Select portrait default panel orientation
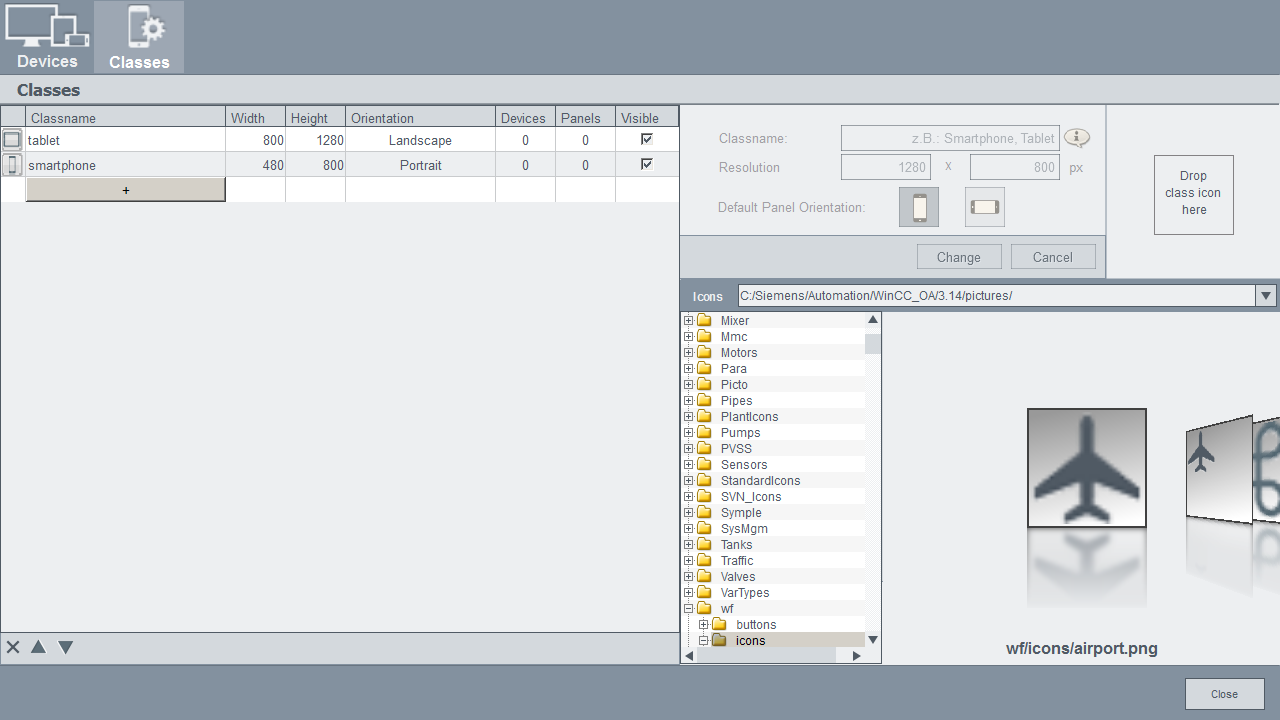 point(919,207)
